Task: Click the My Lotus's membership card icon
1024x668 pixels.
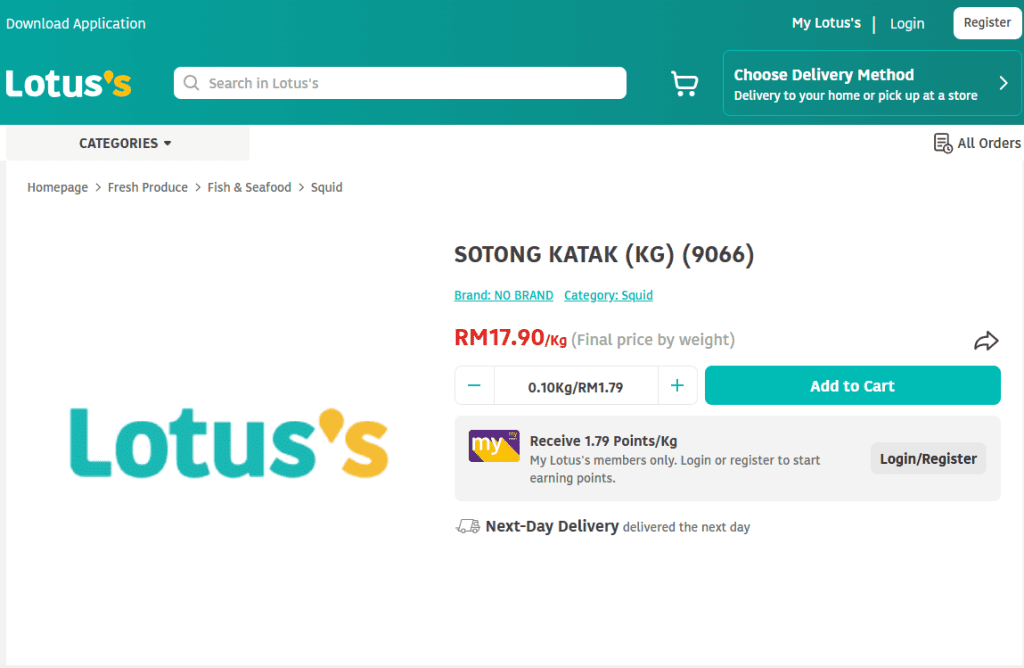Action: 494,446
